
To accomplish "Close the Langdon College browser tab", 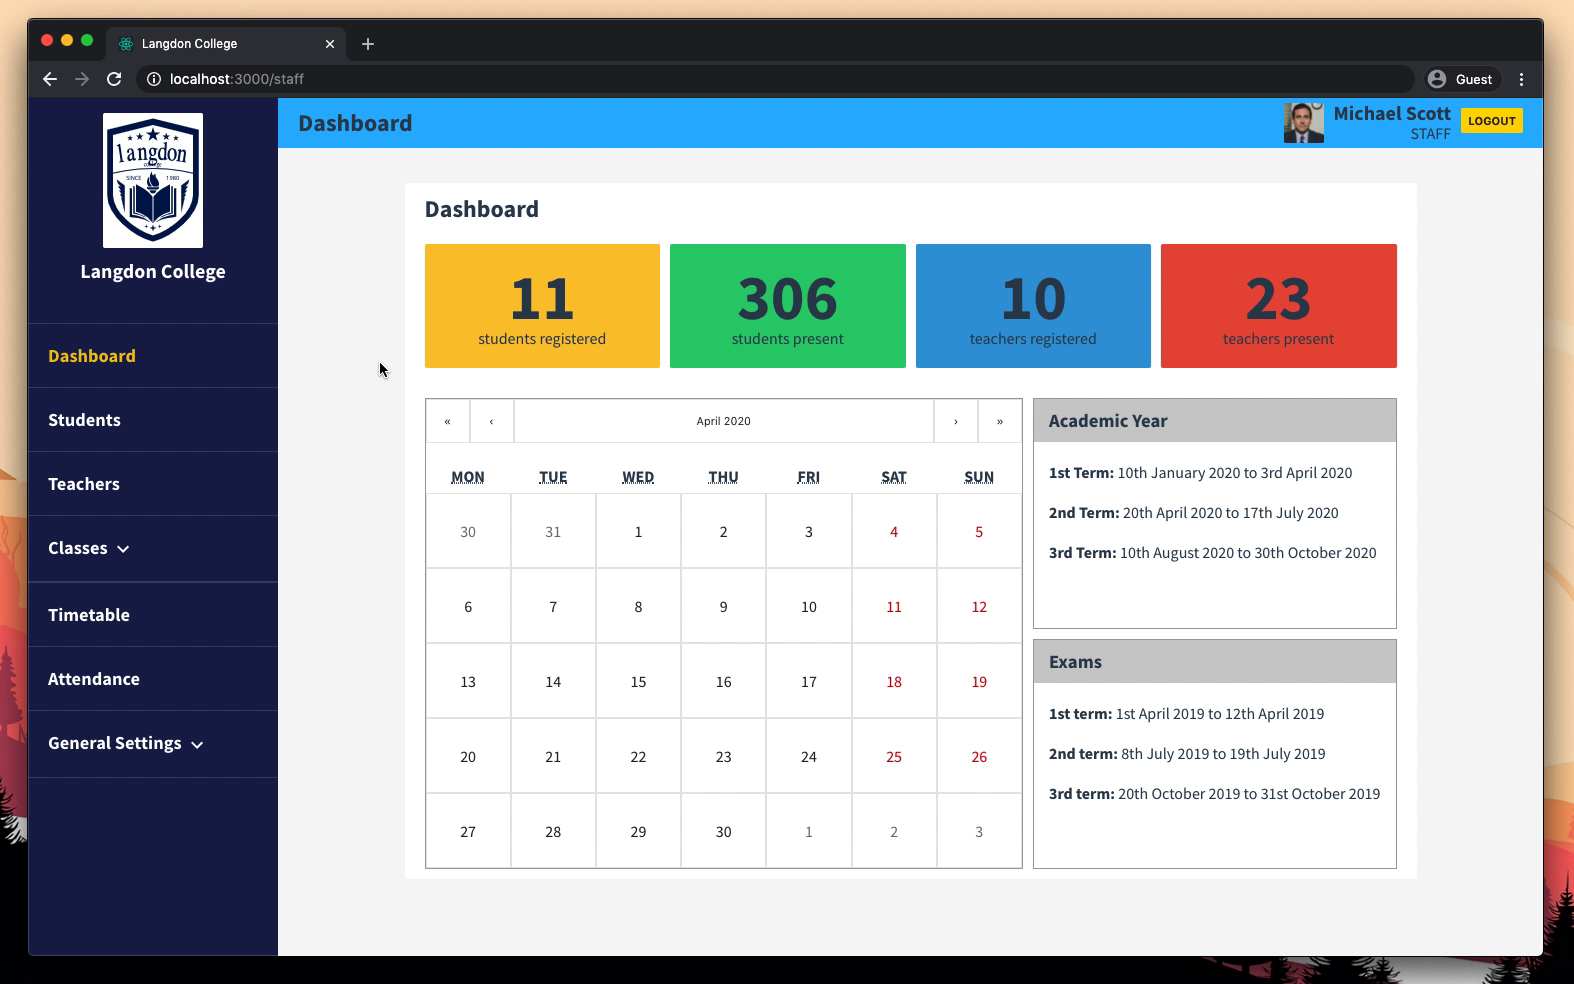I will point(330,44).
